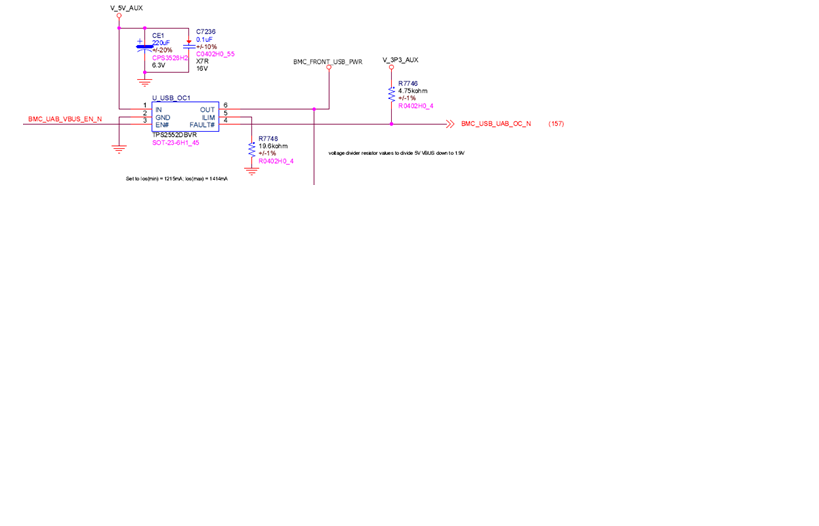Click the OUT pin label
This screenshot has width=819, height=526.
[x=207, y=110]
